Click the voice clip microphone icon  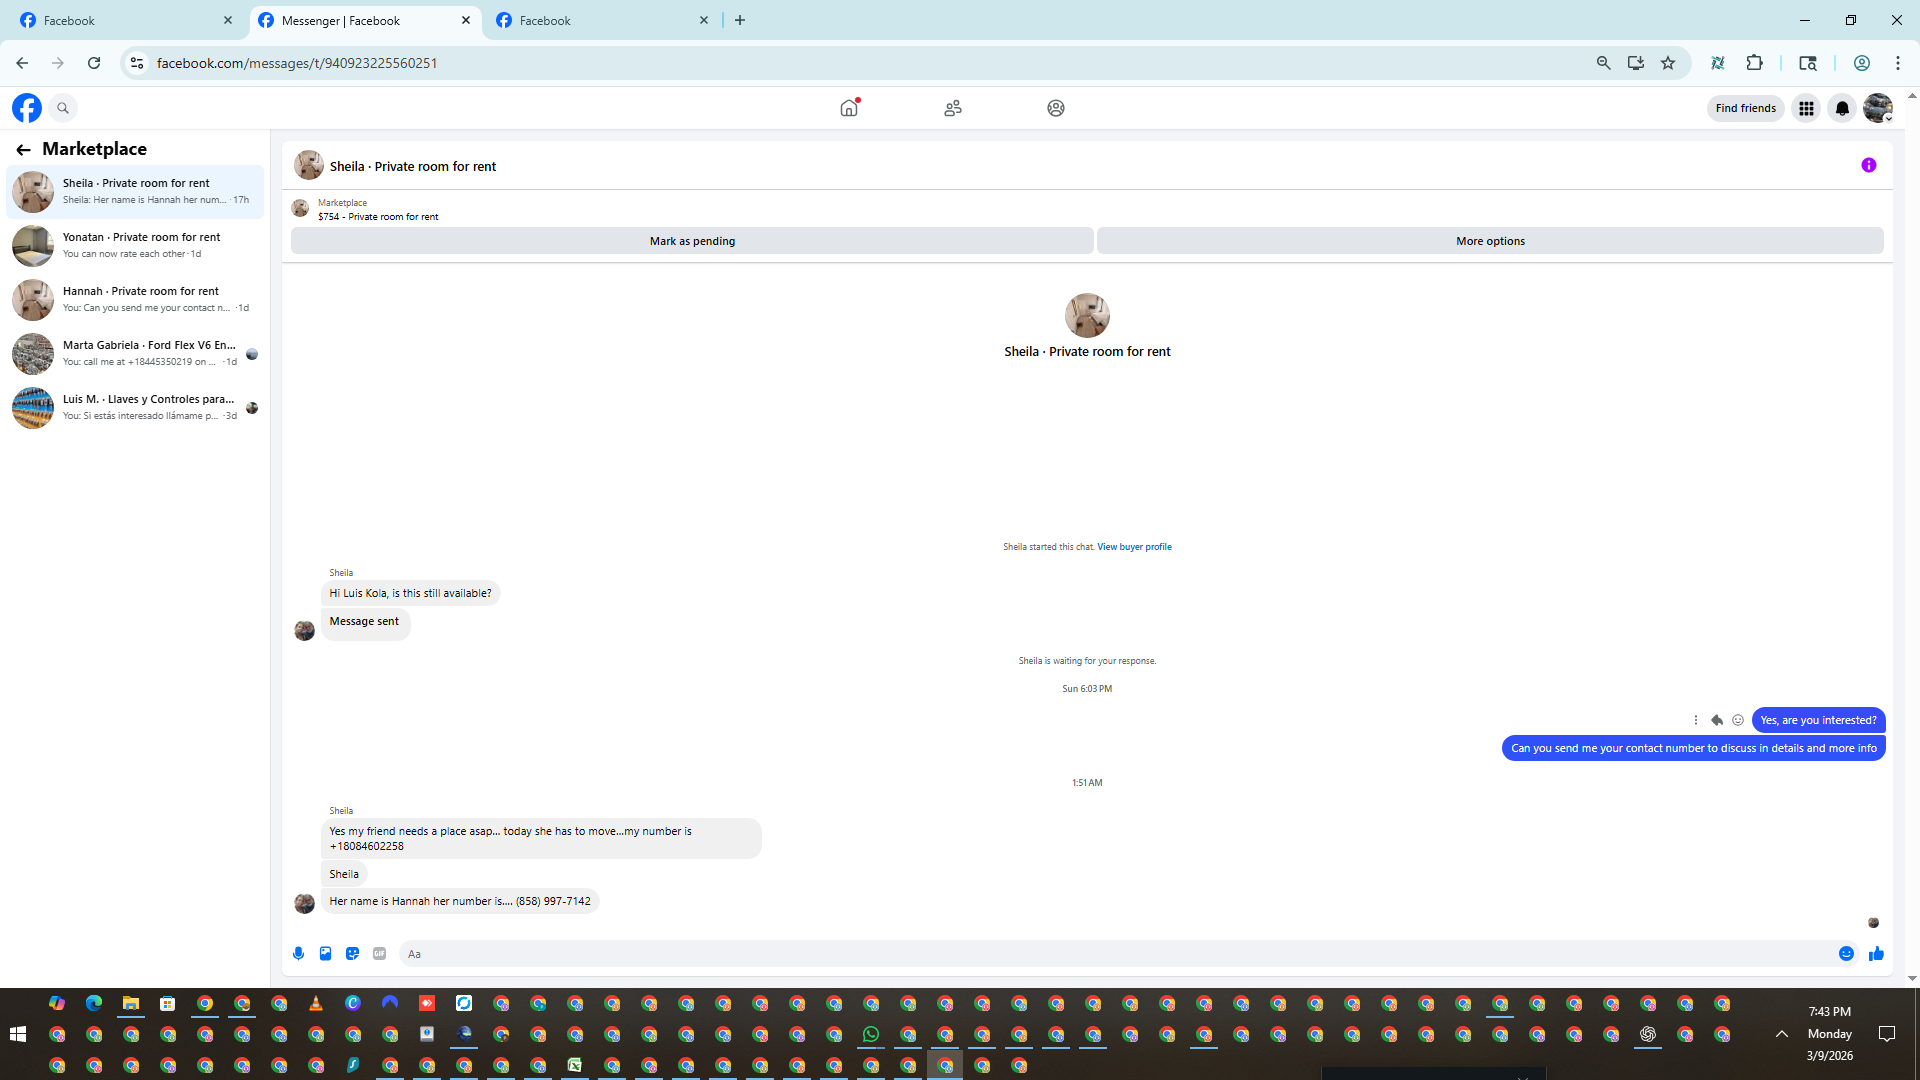pos(298,954)
